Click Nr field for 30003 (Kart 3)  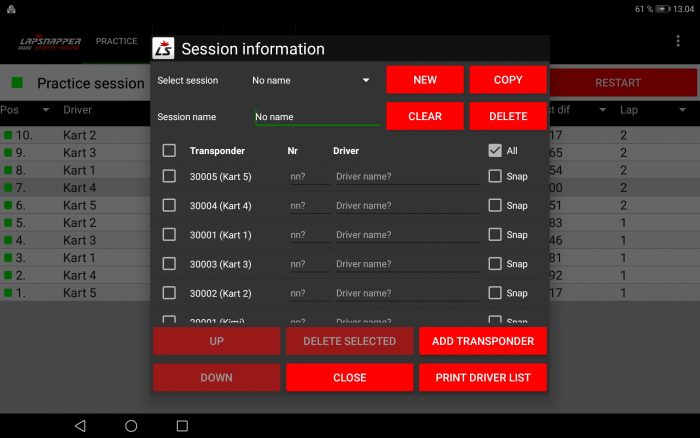pos(309,264)
